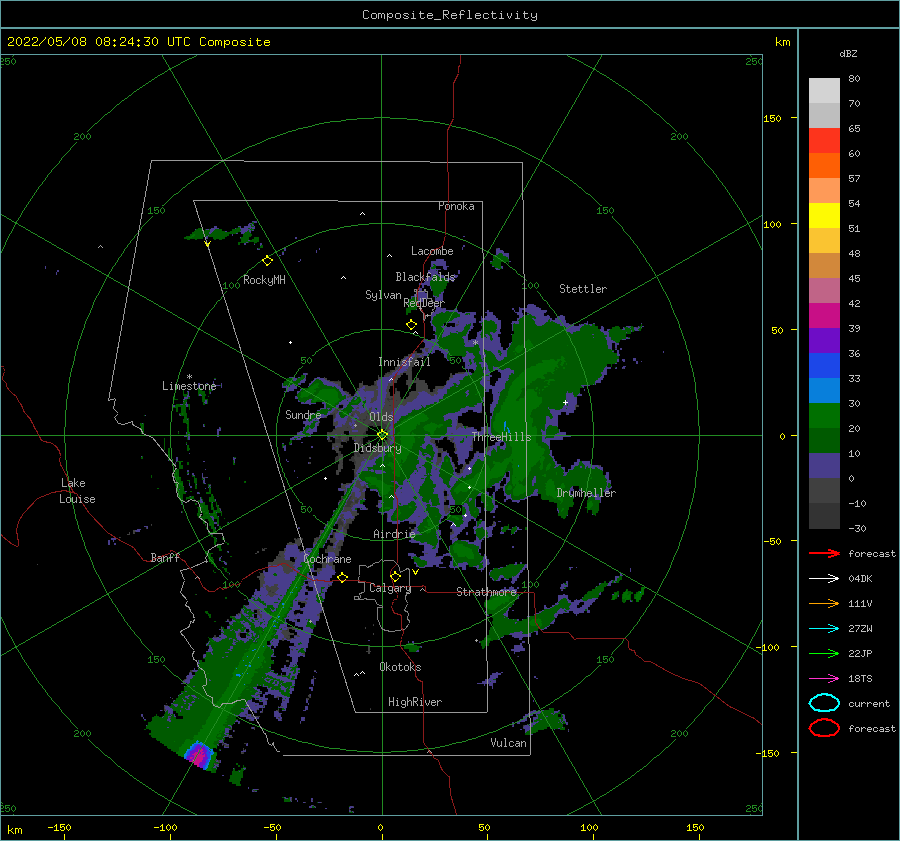Select the yellow radar-site diamond at map center
The width and height of the screenshot is (900, 841).
[x=382, y=435]
